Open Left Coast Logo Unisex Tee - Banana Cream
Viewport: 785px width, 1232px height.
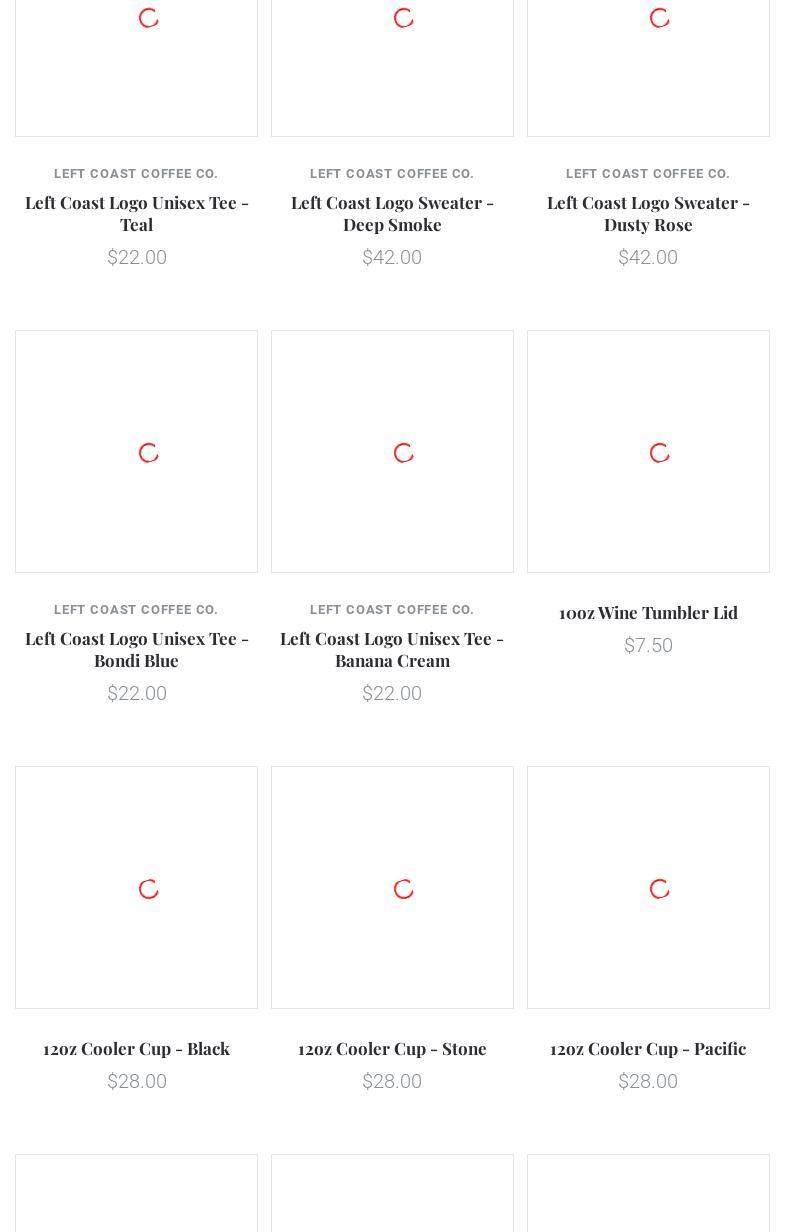[392, 649]
